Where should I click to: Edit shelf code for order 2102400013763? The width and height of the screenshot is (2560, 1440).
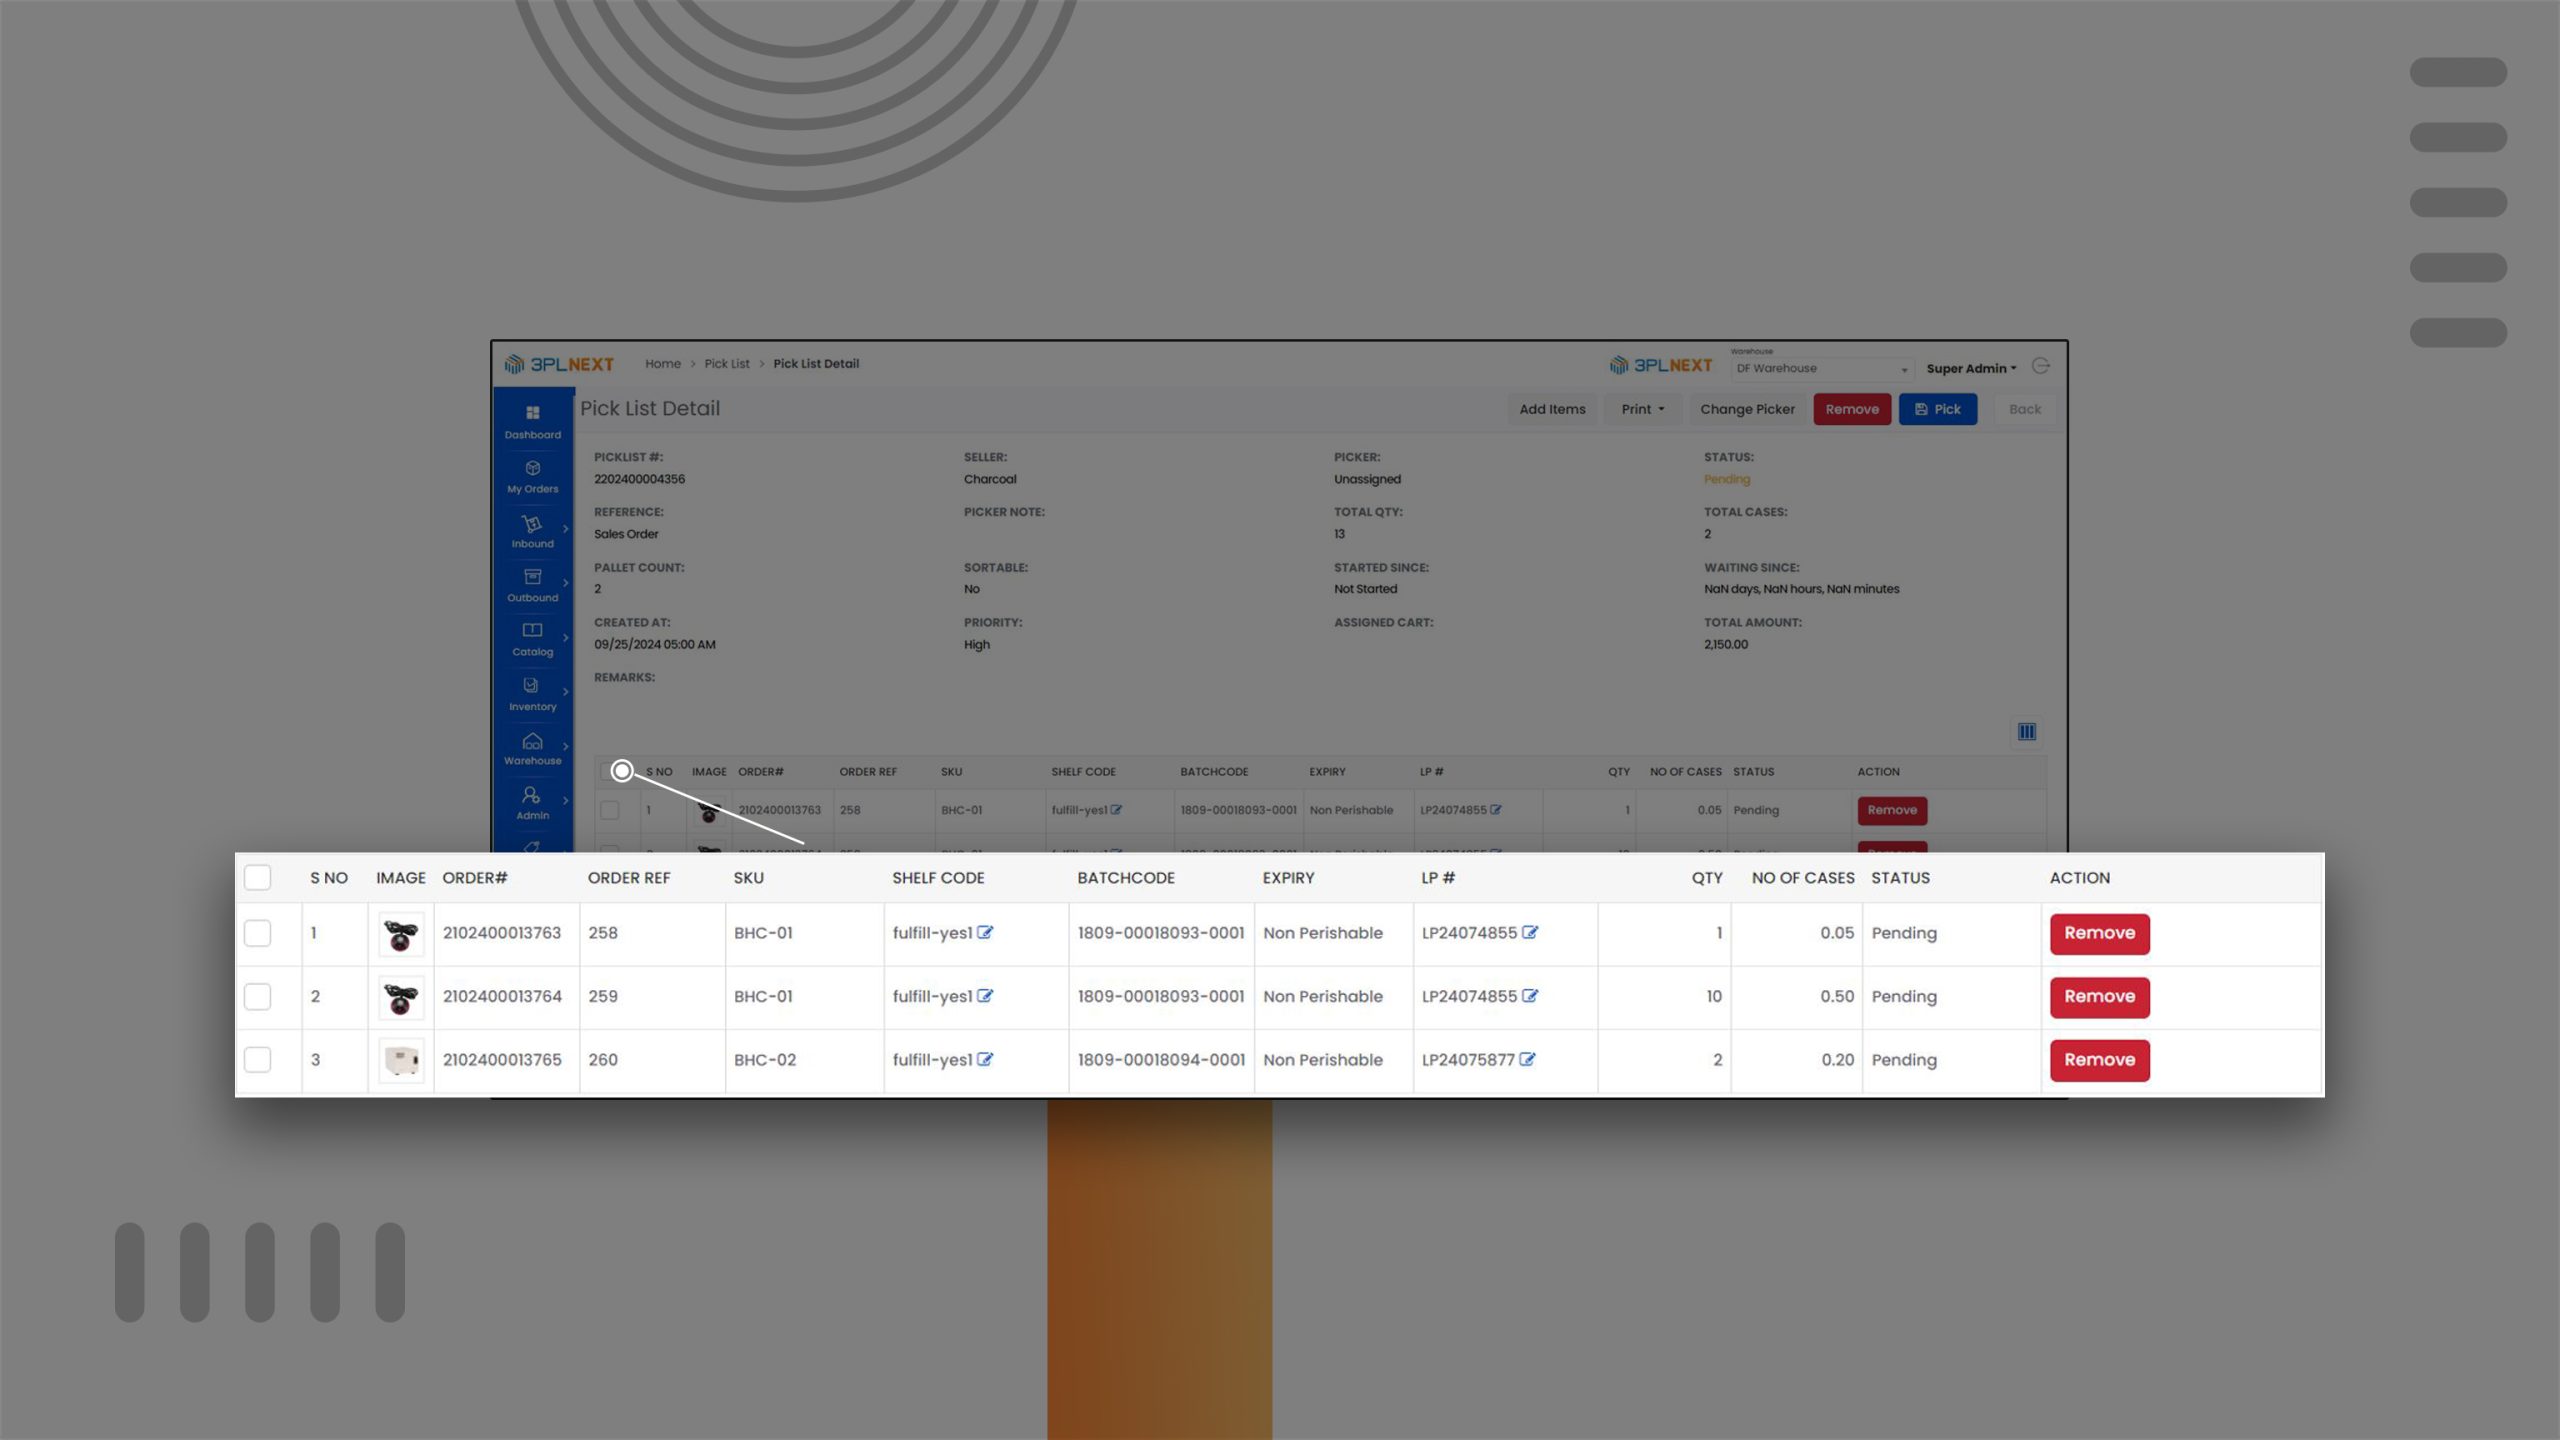[x=985, y=932]
